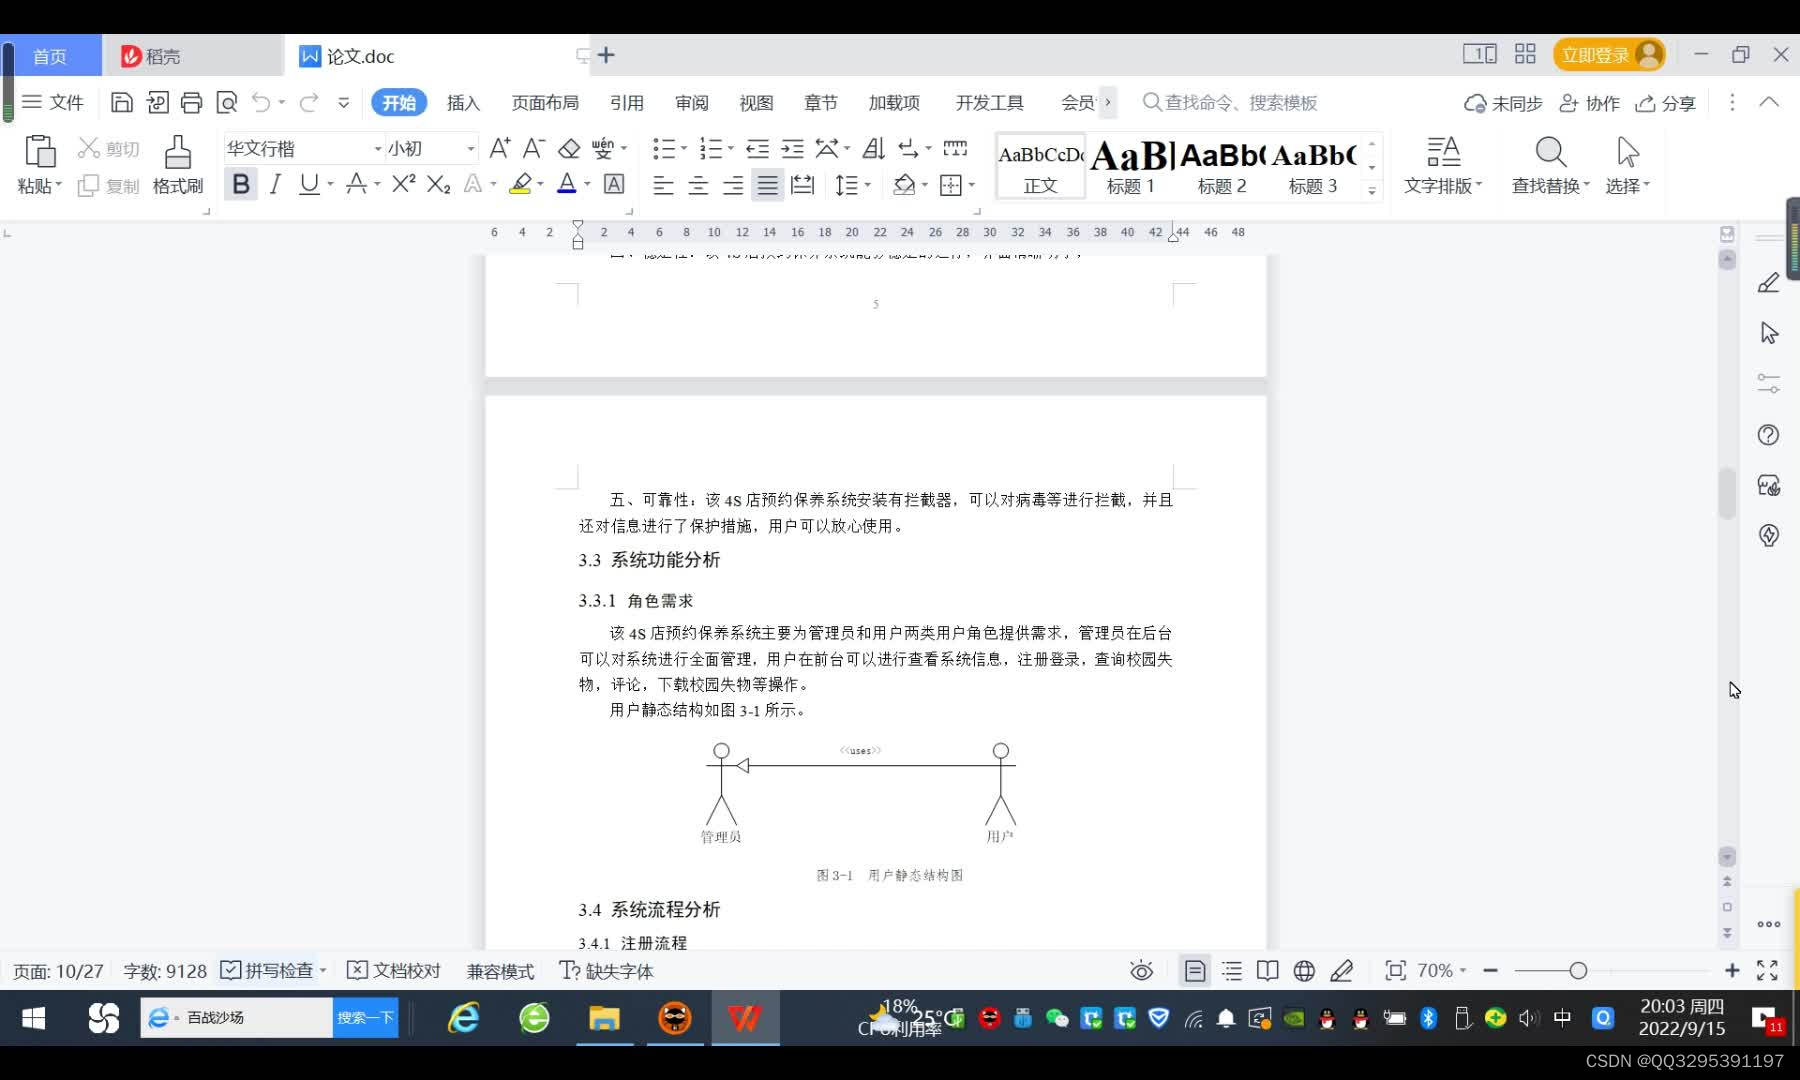The width and height of the screenshot is (1800, 1080).
Task: Open the help question-mark icon in right sidebar
Action: point(1768,435)
